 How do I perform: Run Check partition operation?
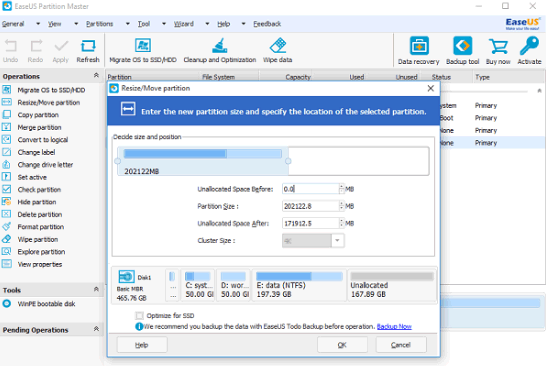point(39,189)
